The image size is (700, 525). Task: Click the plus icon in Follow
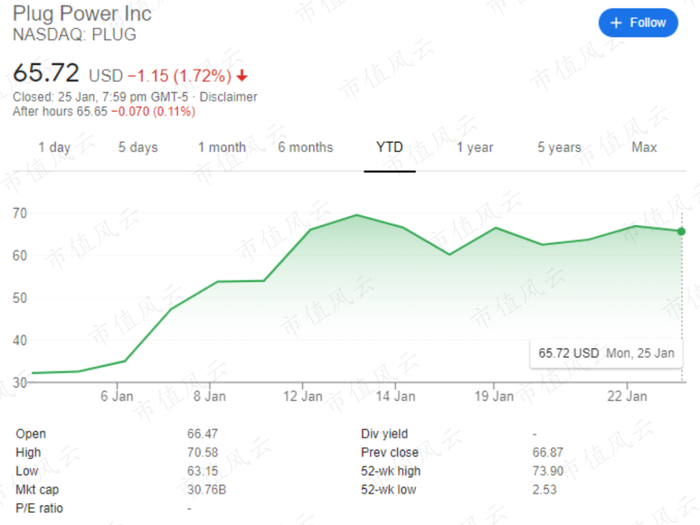point(616,23)
